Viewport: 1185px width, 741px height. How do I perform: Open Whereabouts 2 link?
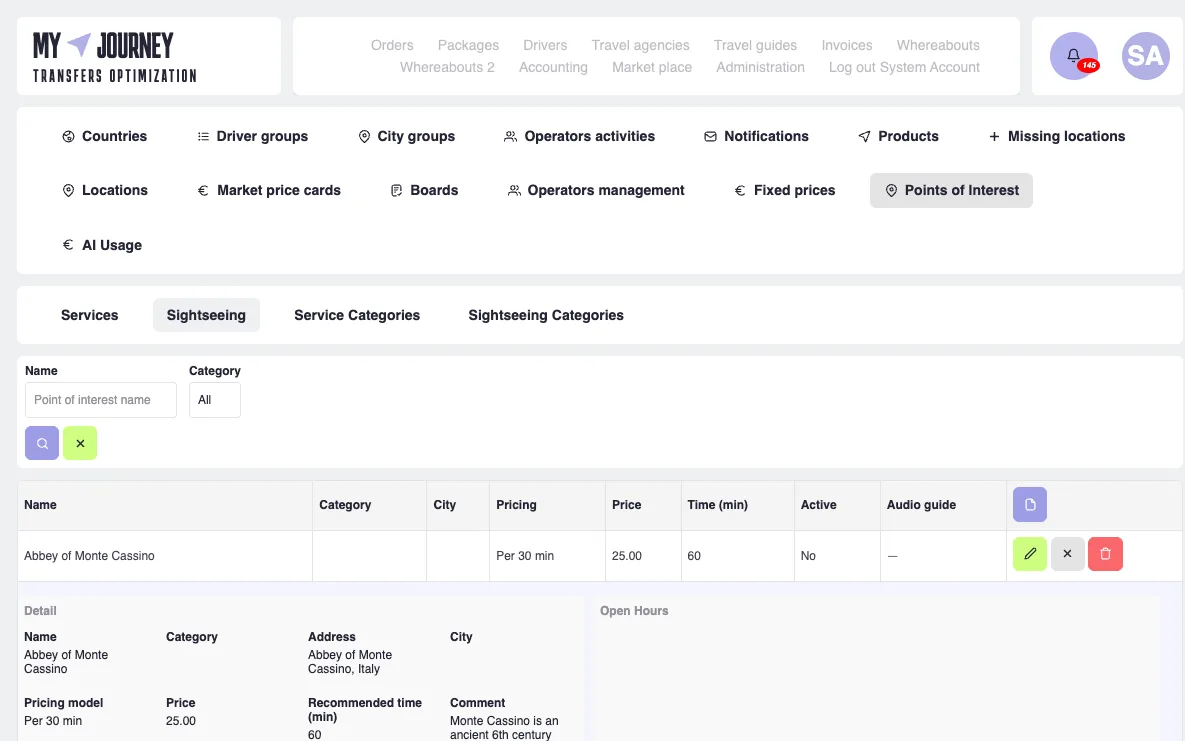point(447,67)
